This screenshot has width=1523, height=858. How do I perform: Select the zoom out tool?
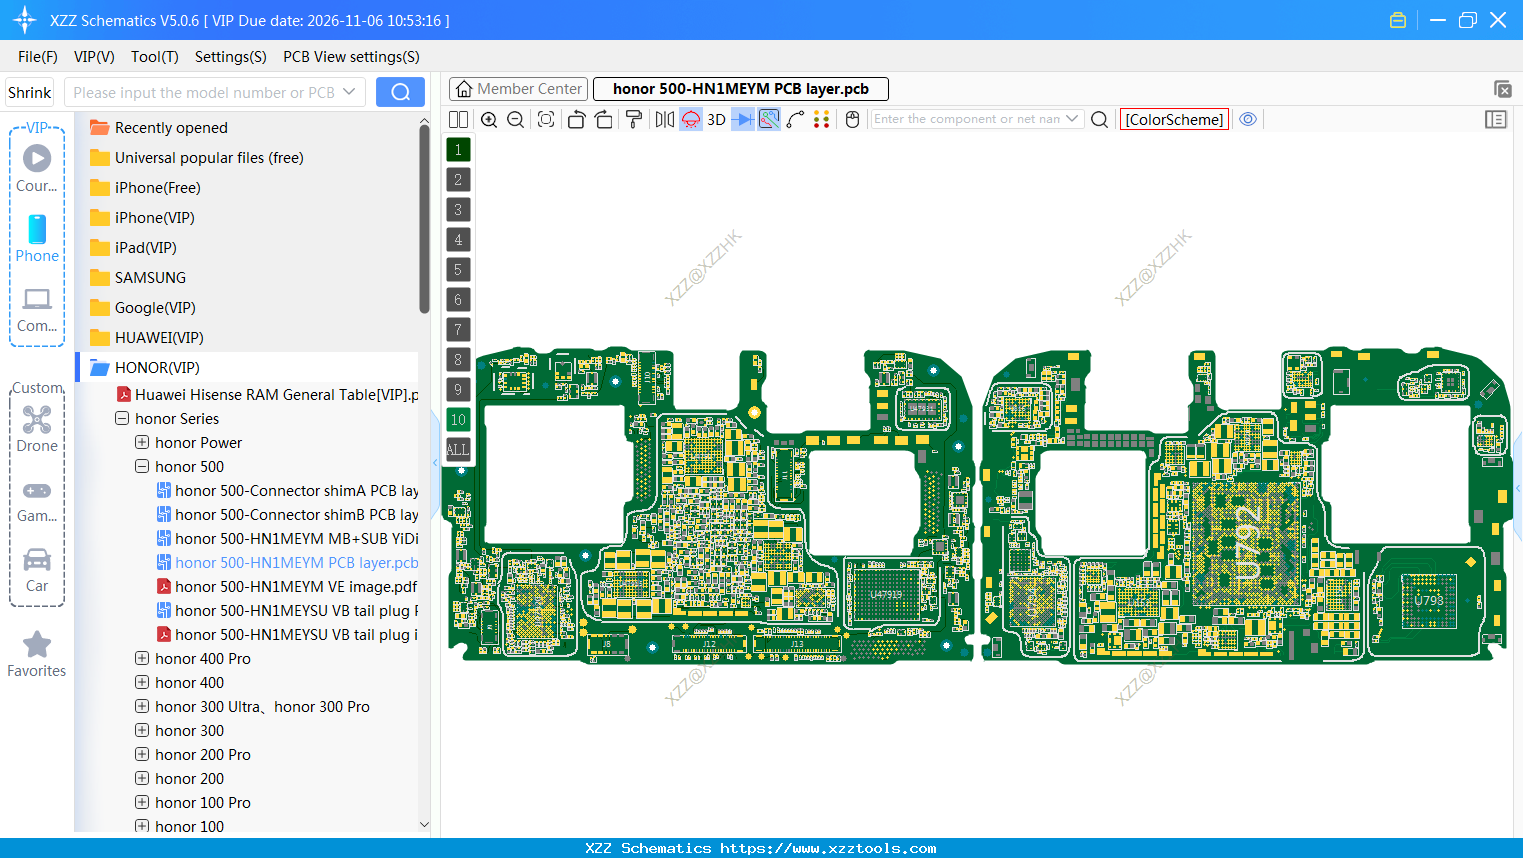tap(514, 119)
